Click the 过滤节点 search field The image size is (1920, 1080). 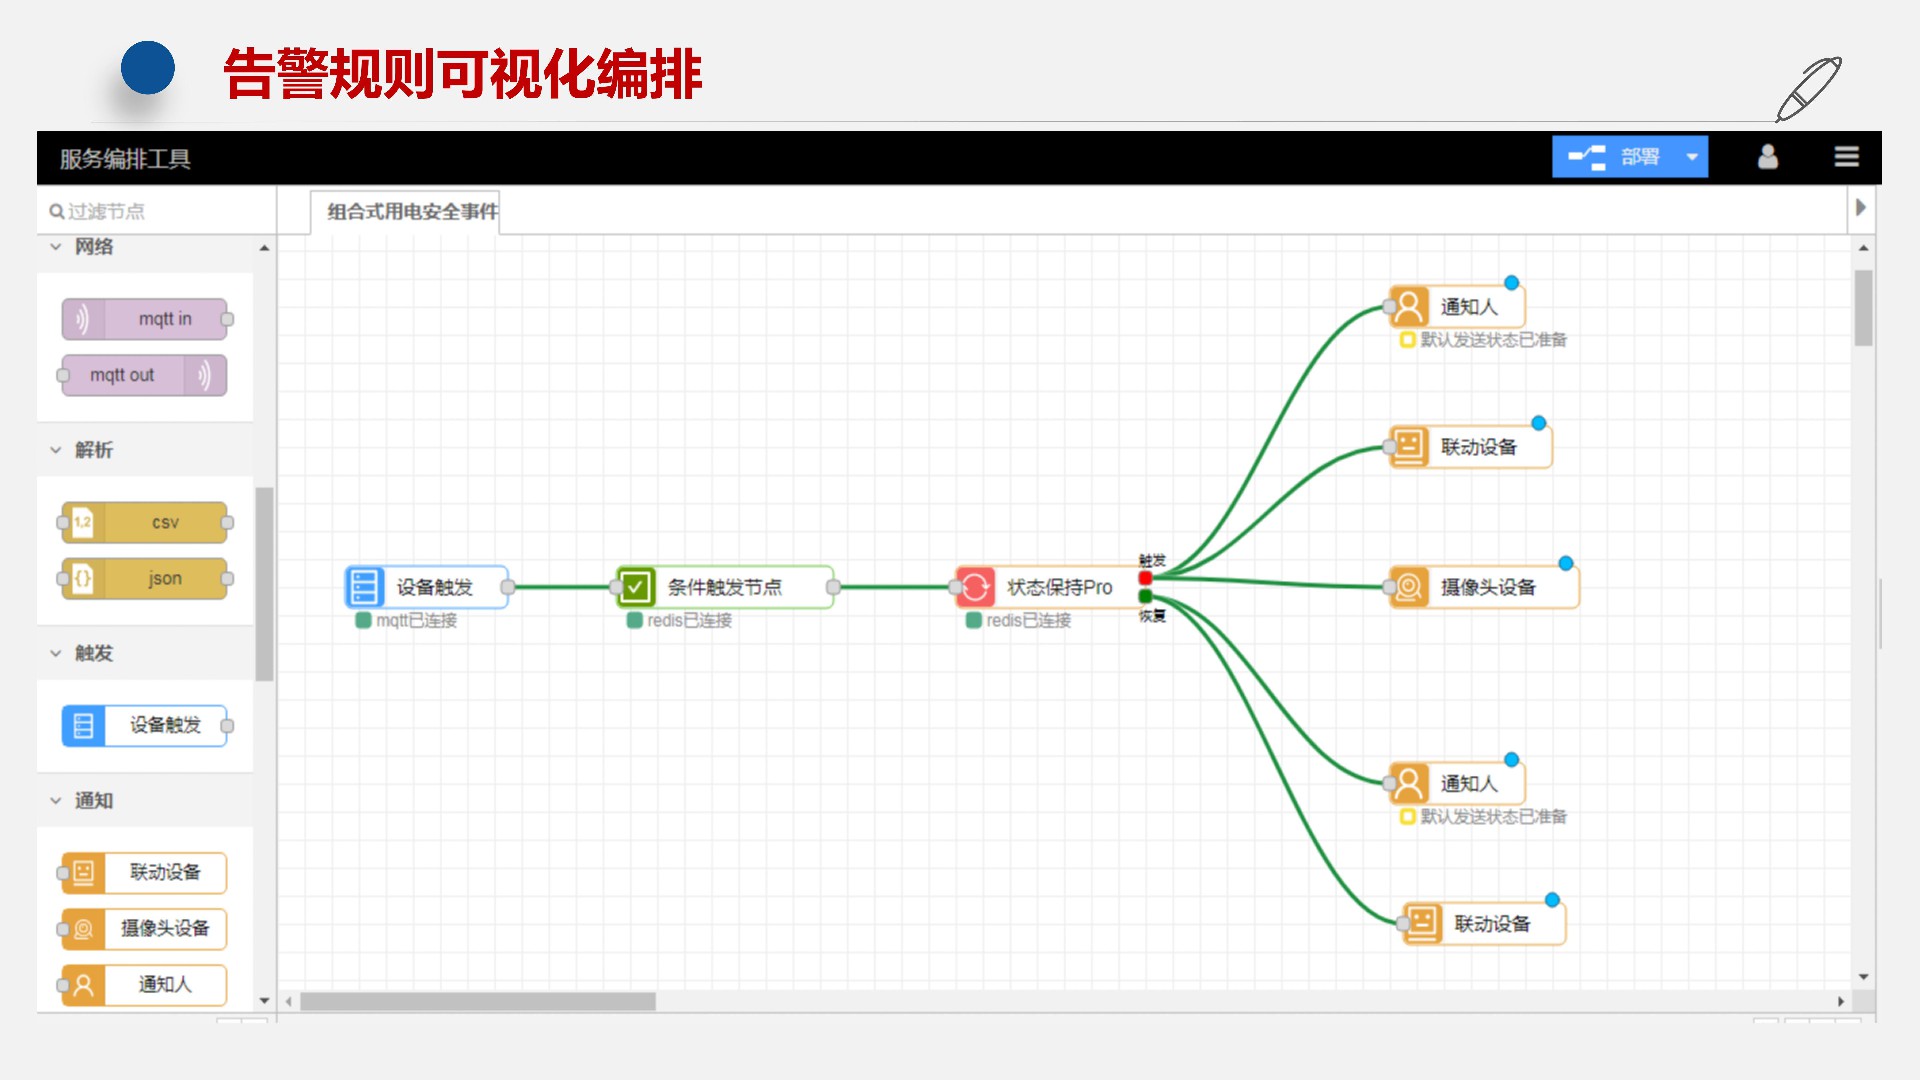pos(150,211)
